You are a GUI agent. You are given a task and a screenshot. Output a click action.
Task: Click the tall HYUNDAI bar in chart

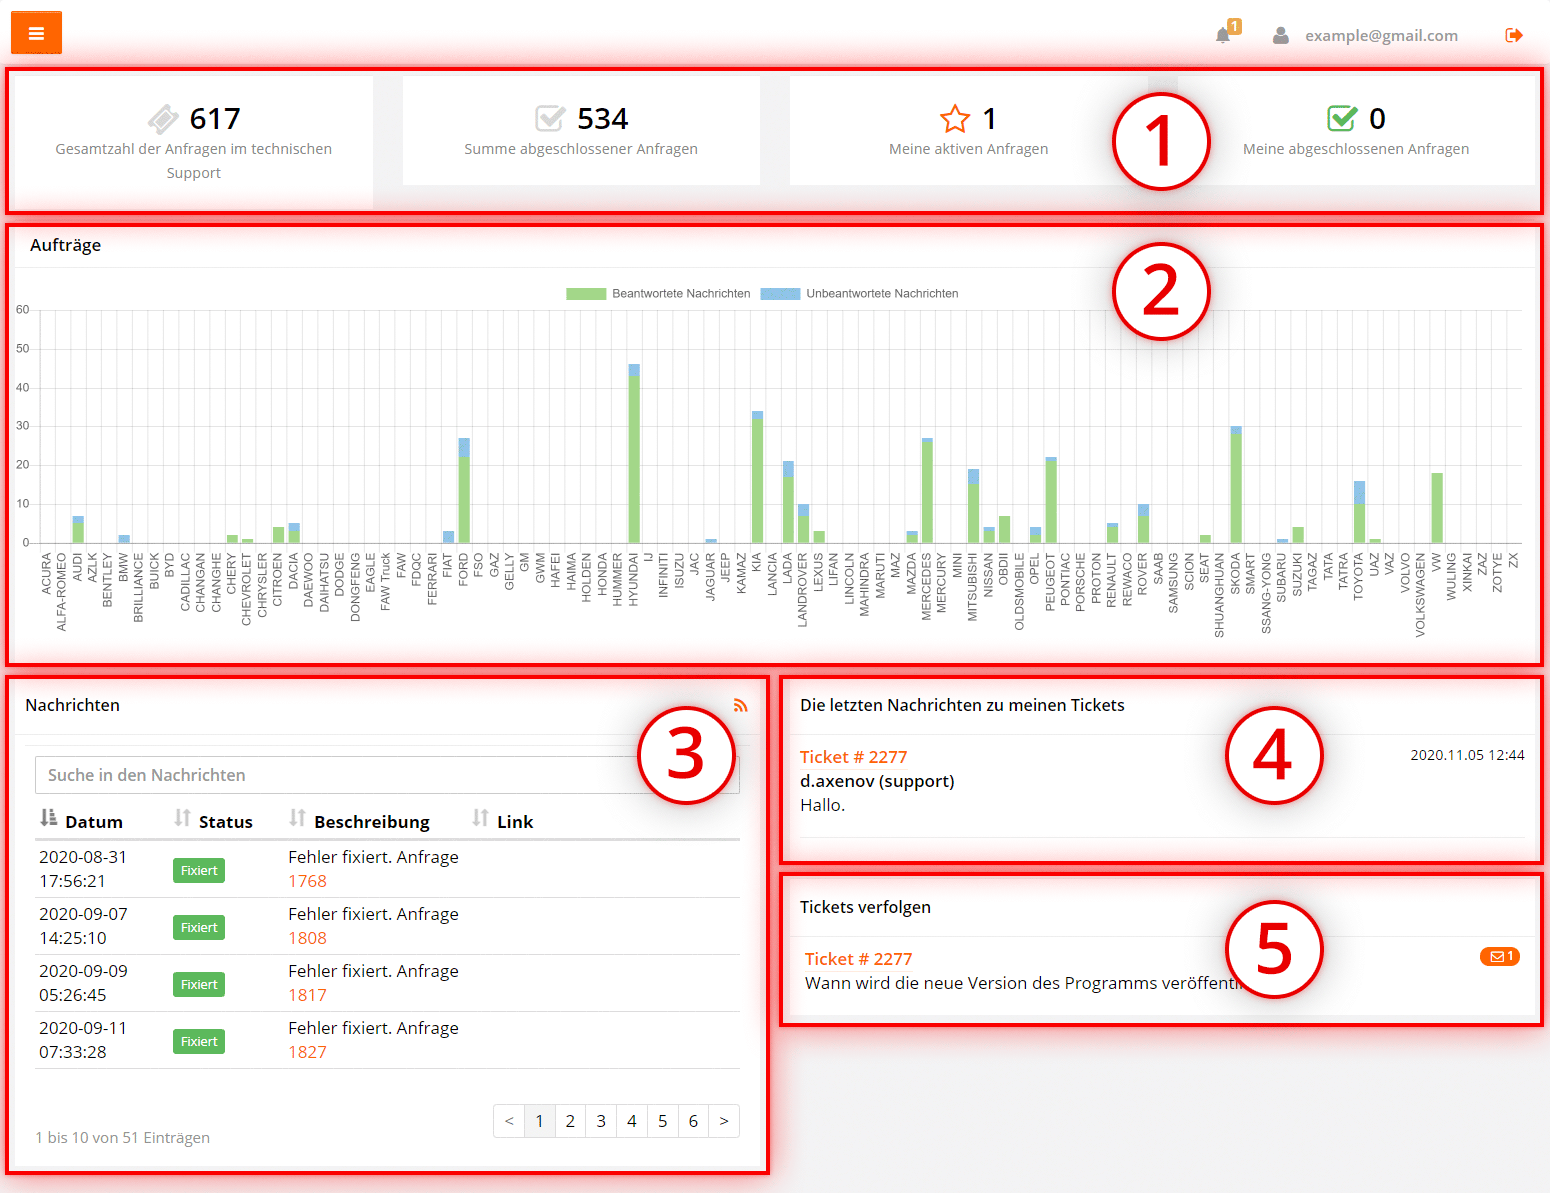[634, 460]
